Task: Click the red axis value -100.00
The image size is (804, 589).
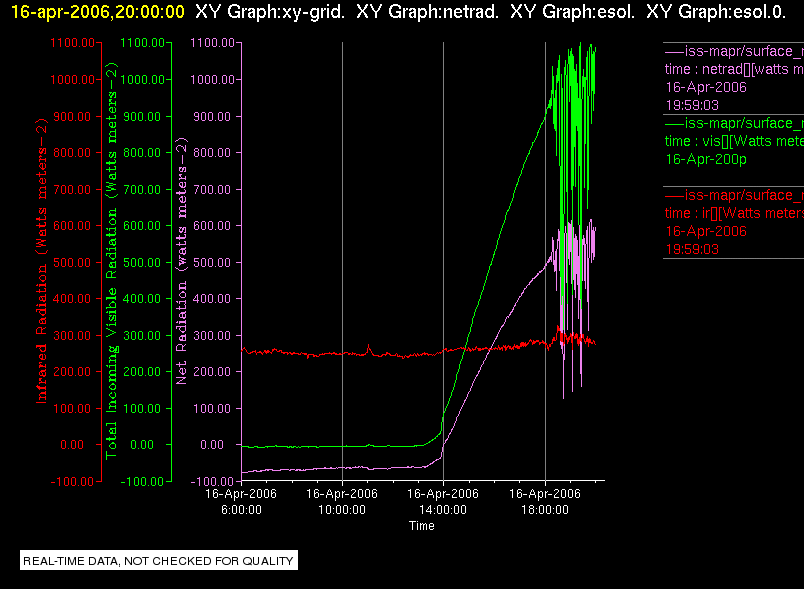Action: tap(72, 481)
